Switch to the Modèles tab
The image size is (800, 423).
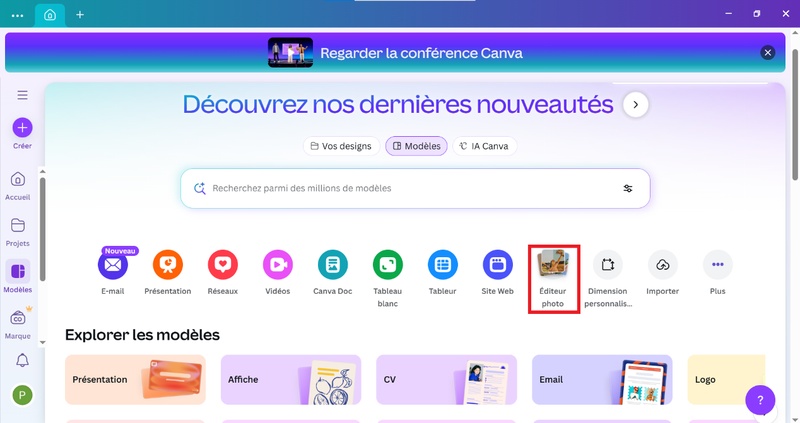point(416,146)
